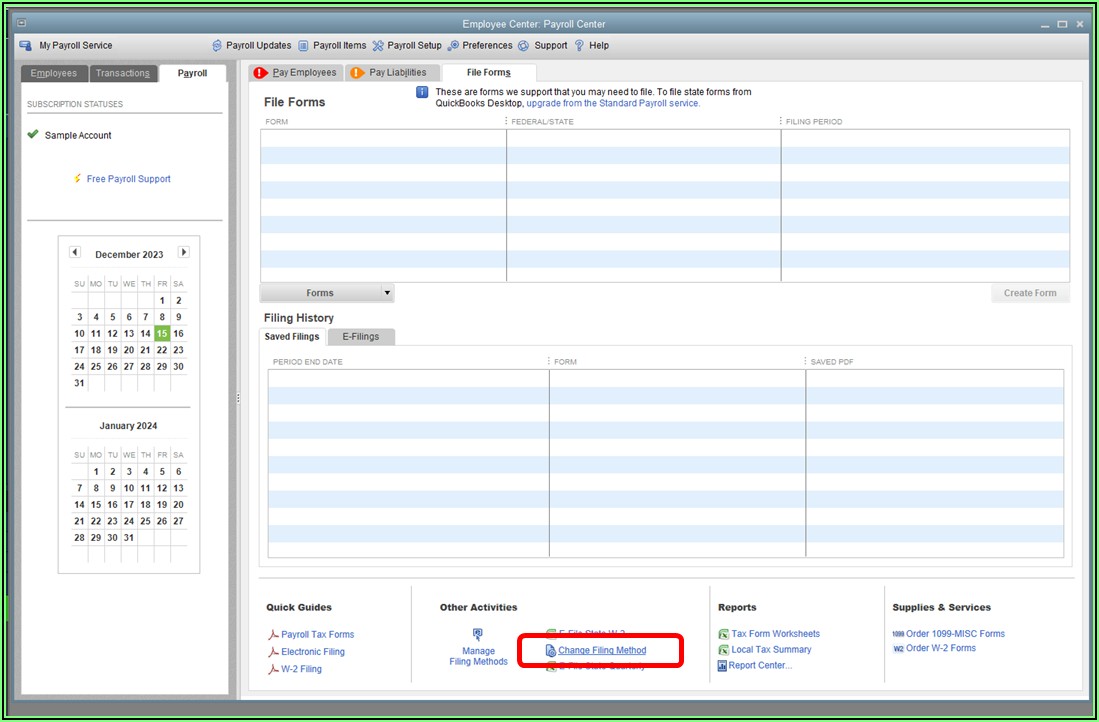Click the Change Filing Method link

pyautogui.click(x=601, y=651)
